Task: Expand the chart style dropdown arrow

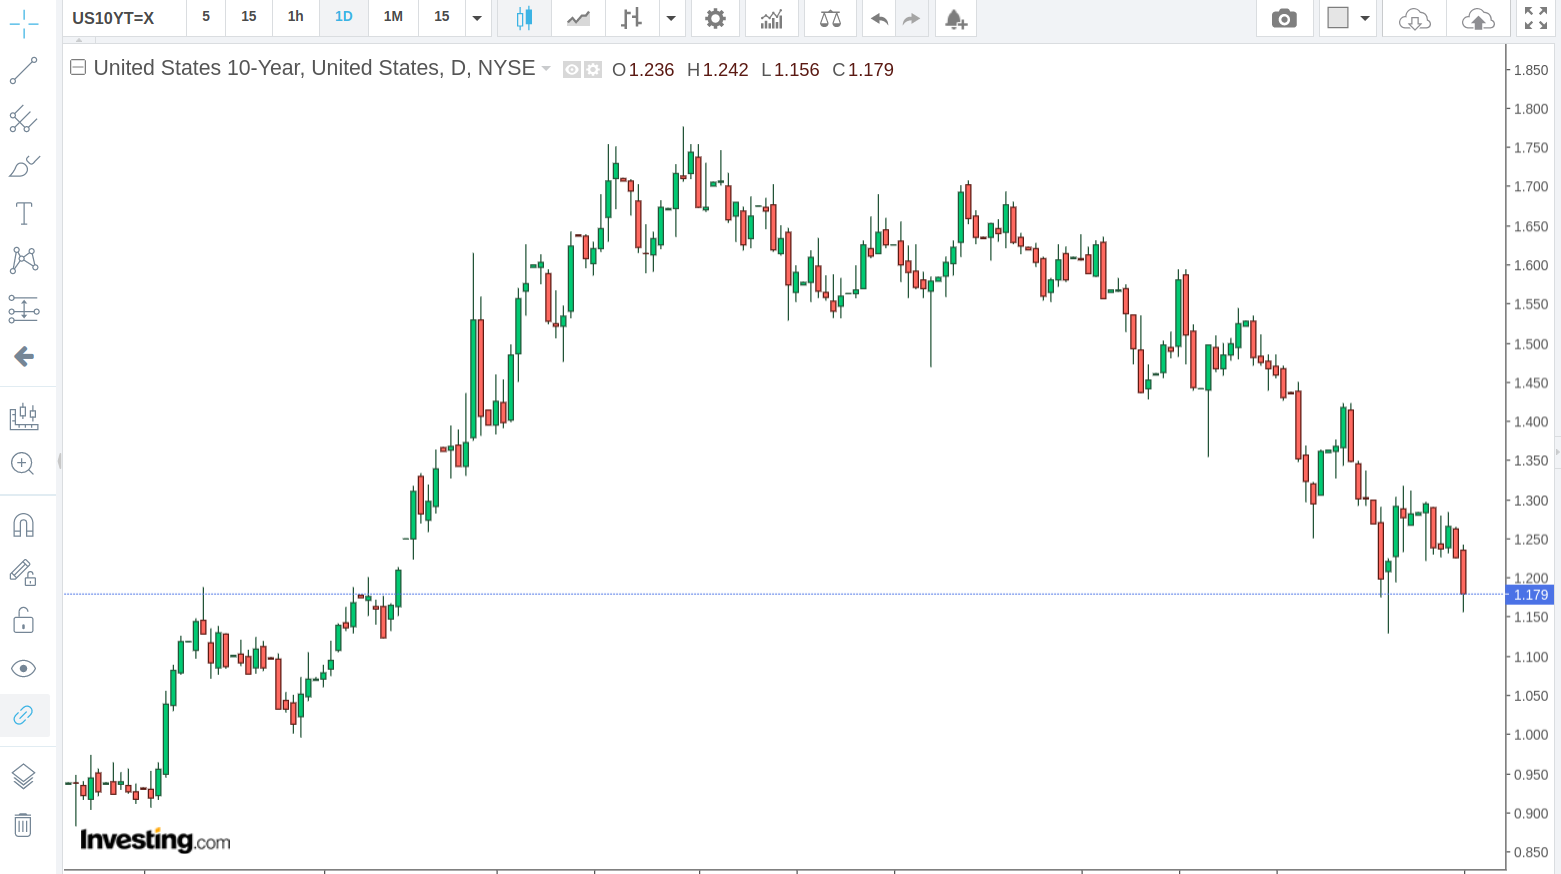Action: tap(671, 18)
